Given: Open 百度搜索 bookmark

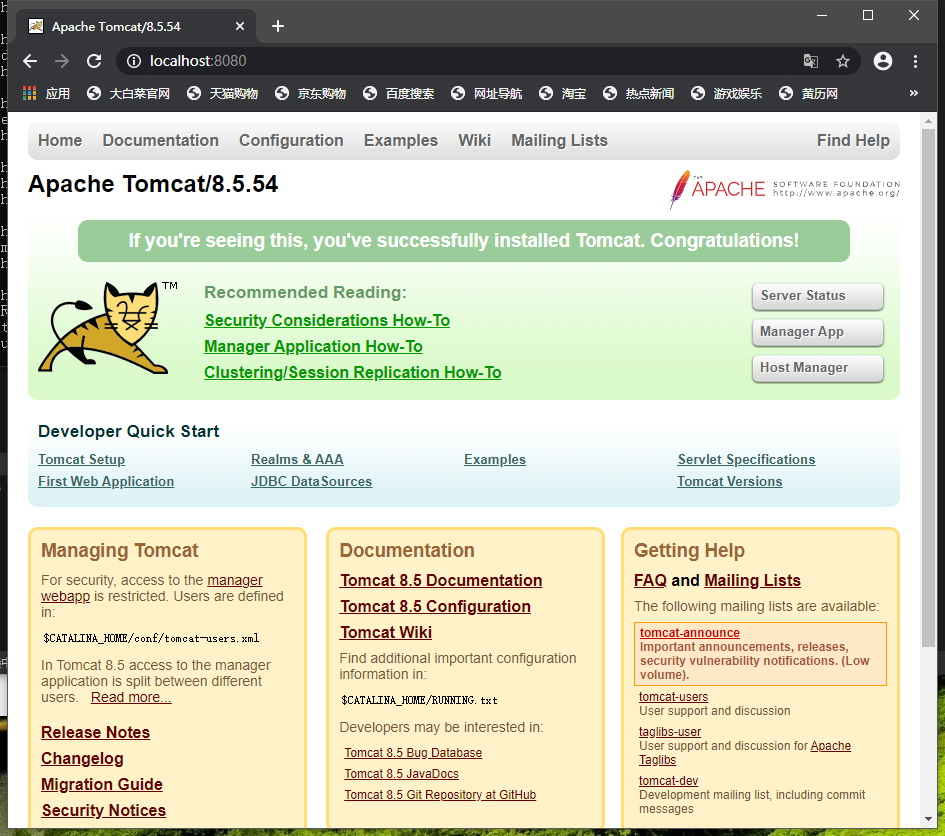Looking at the screenshot, I should pos(398,93).
